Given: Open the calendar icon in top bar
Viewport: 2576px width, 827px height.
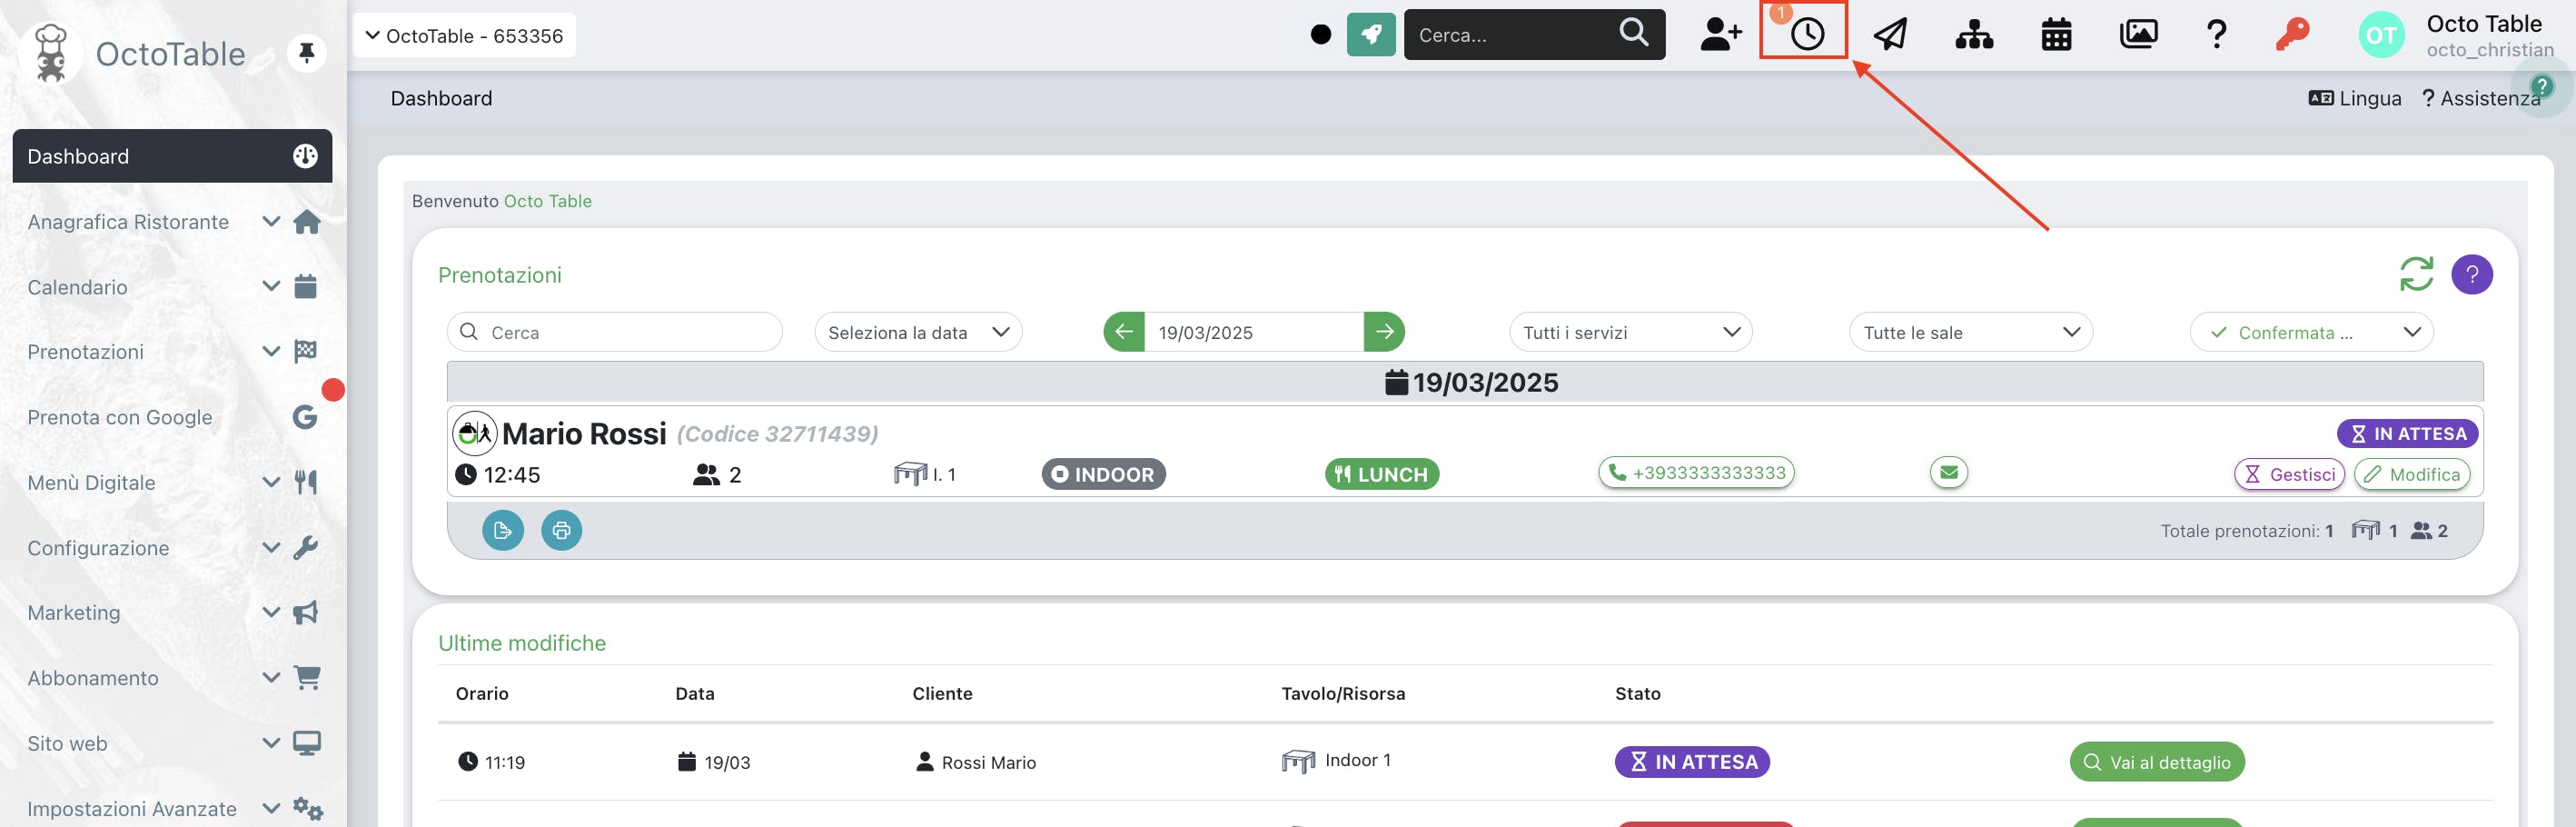Looking at the screenshot, I should click(x=2056, y=35).
